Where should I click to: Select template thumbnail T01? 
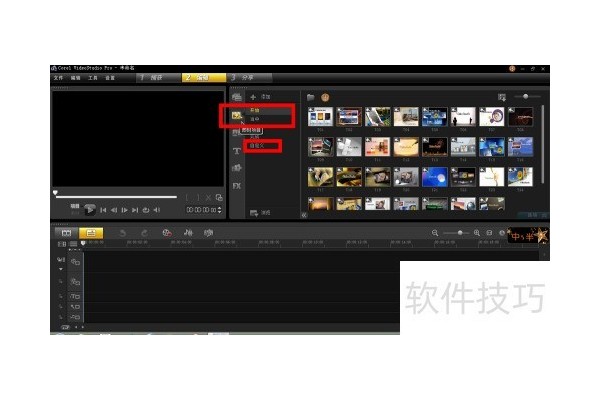[x=321, y=117]
